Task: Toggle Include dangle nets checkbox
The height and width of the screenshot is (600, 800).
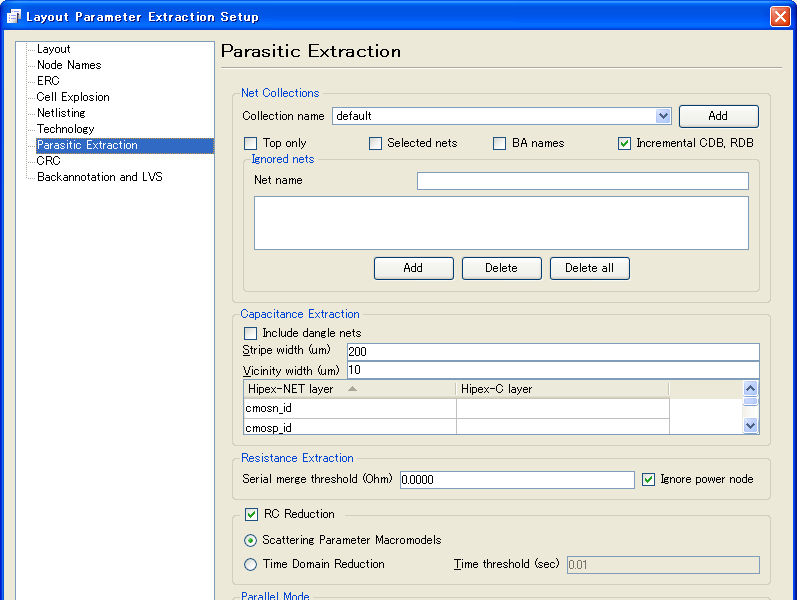Action: [x=251, y=333]
